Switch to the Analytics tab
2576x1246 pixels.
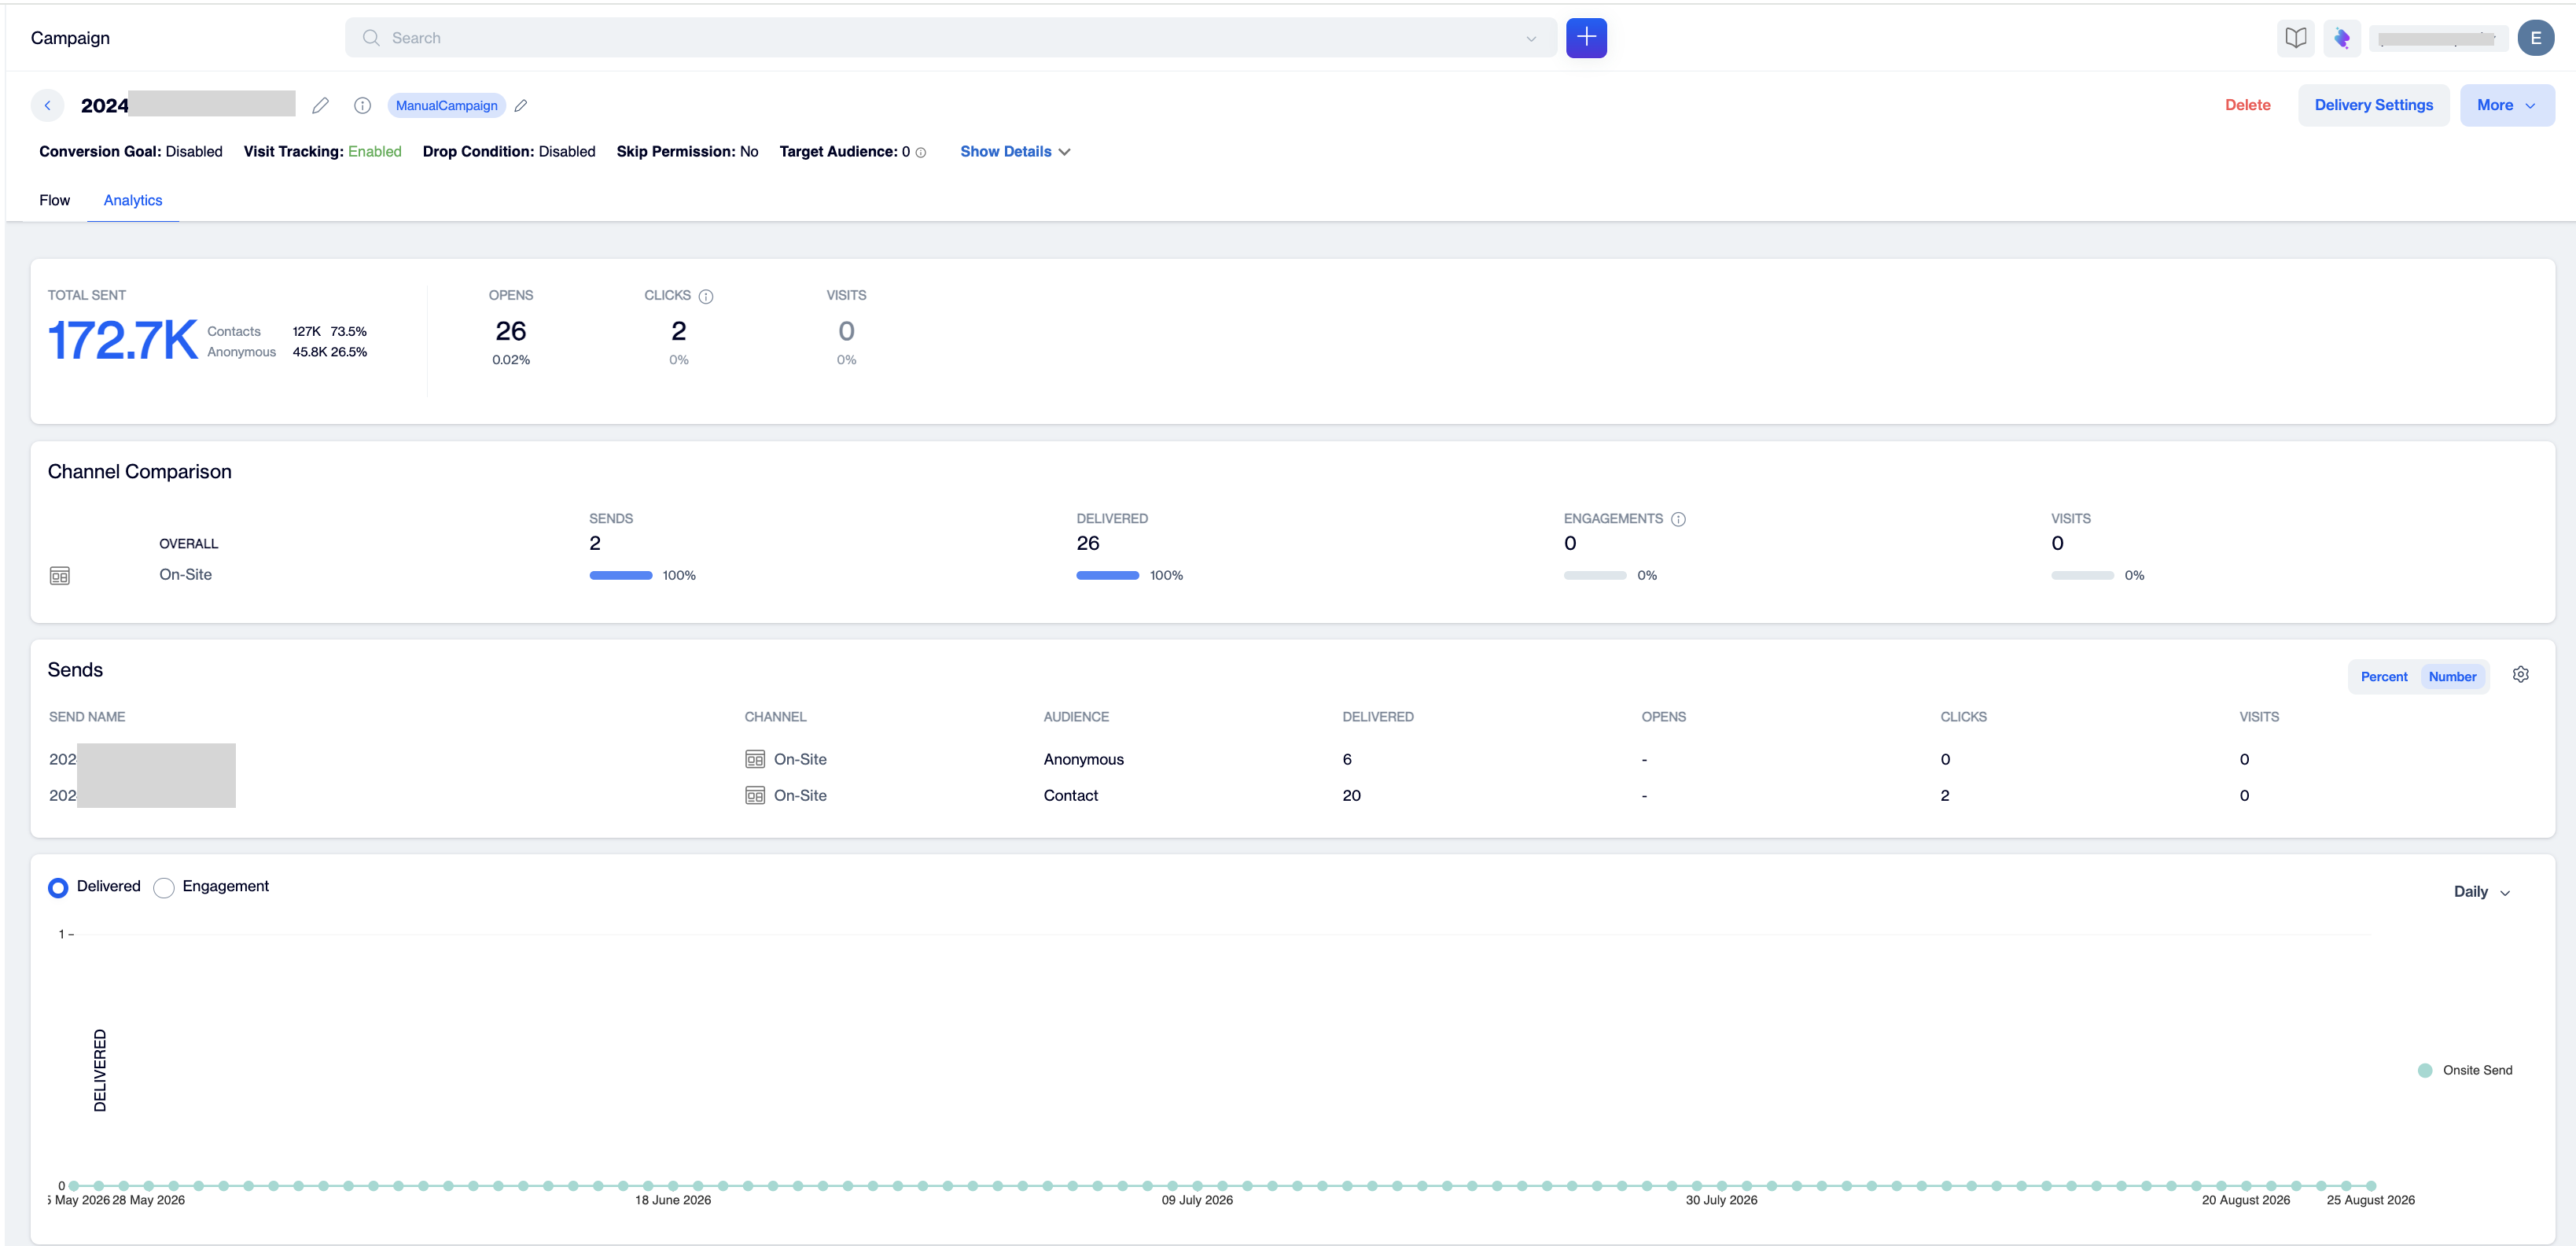(x=133, y=200)
